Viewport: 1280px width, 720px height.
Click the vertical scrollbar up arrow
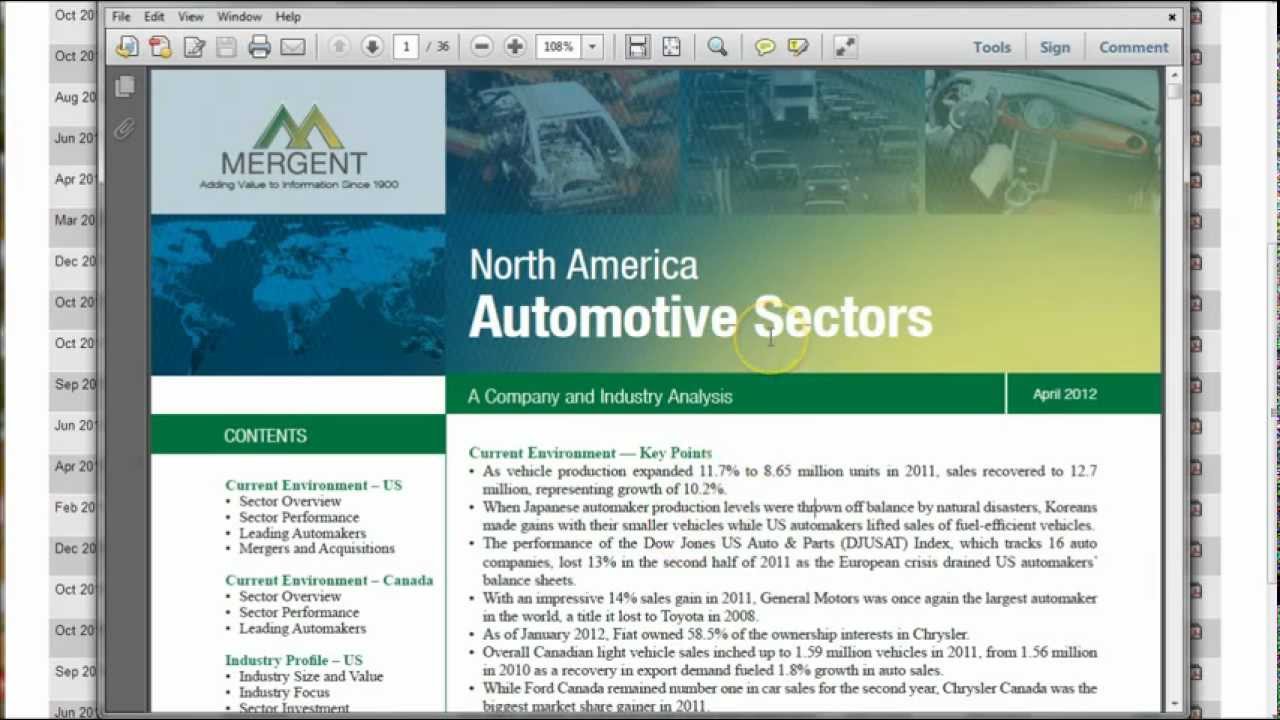point(1173,76)
